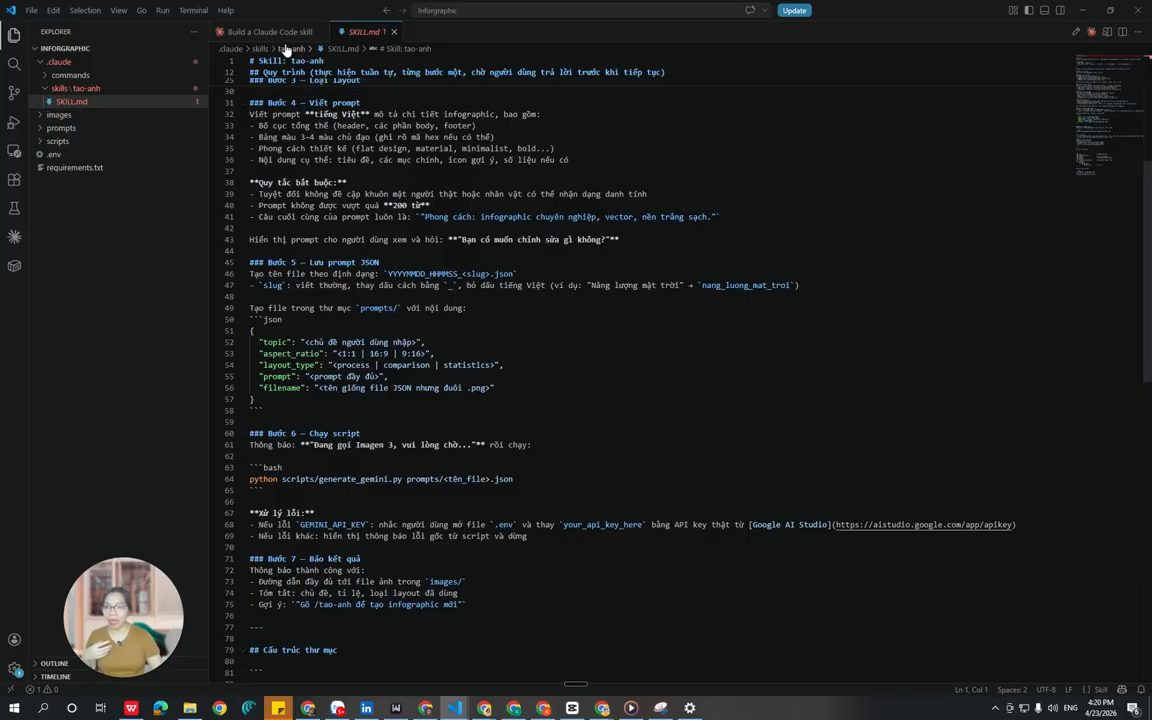Click the Spaces: 2 indentation setting

tap(1012, 689)
